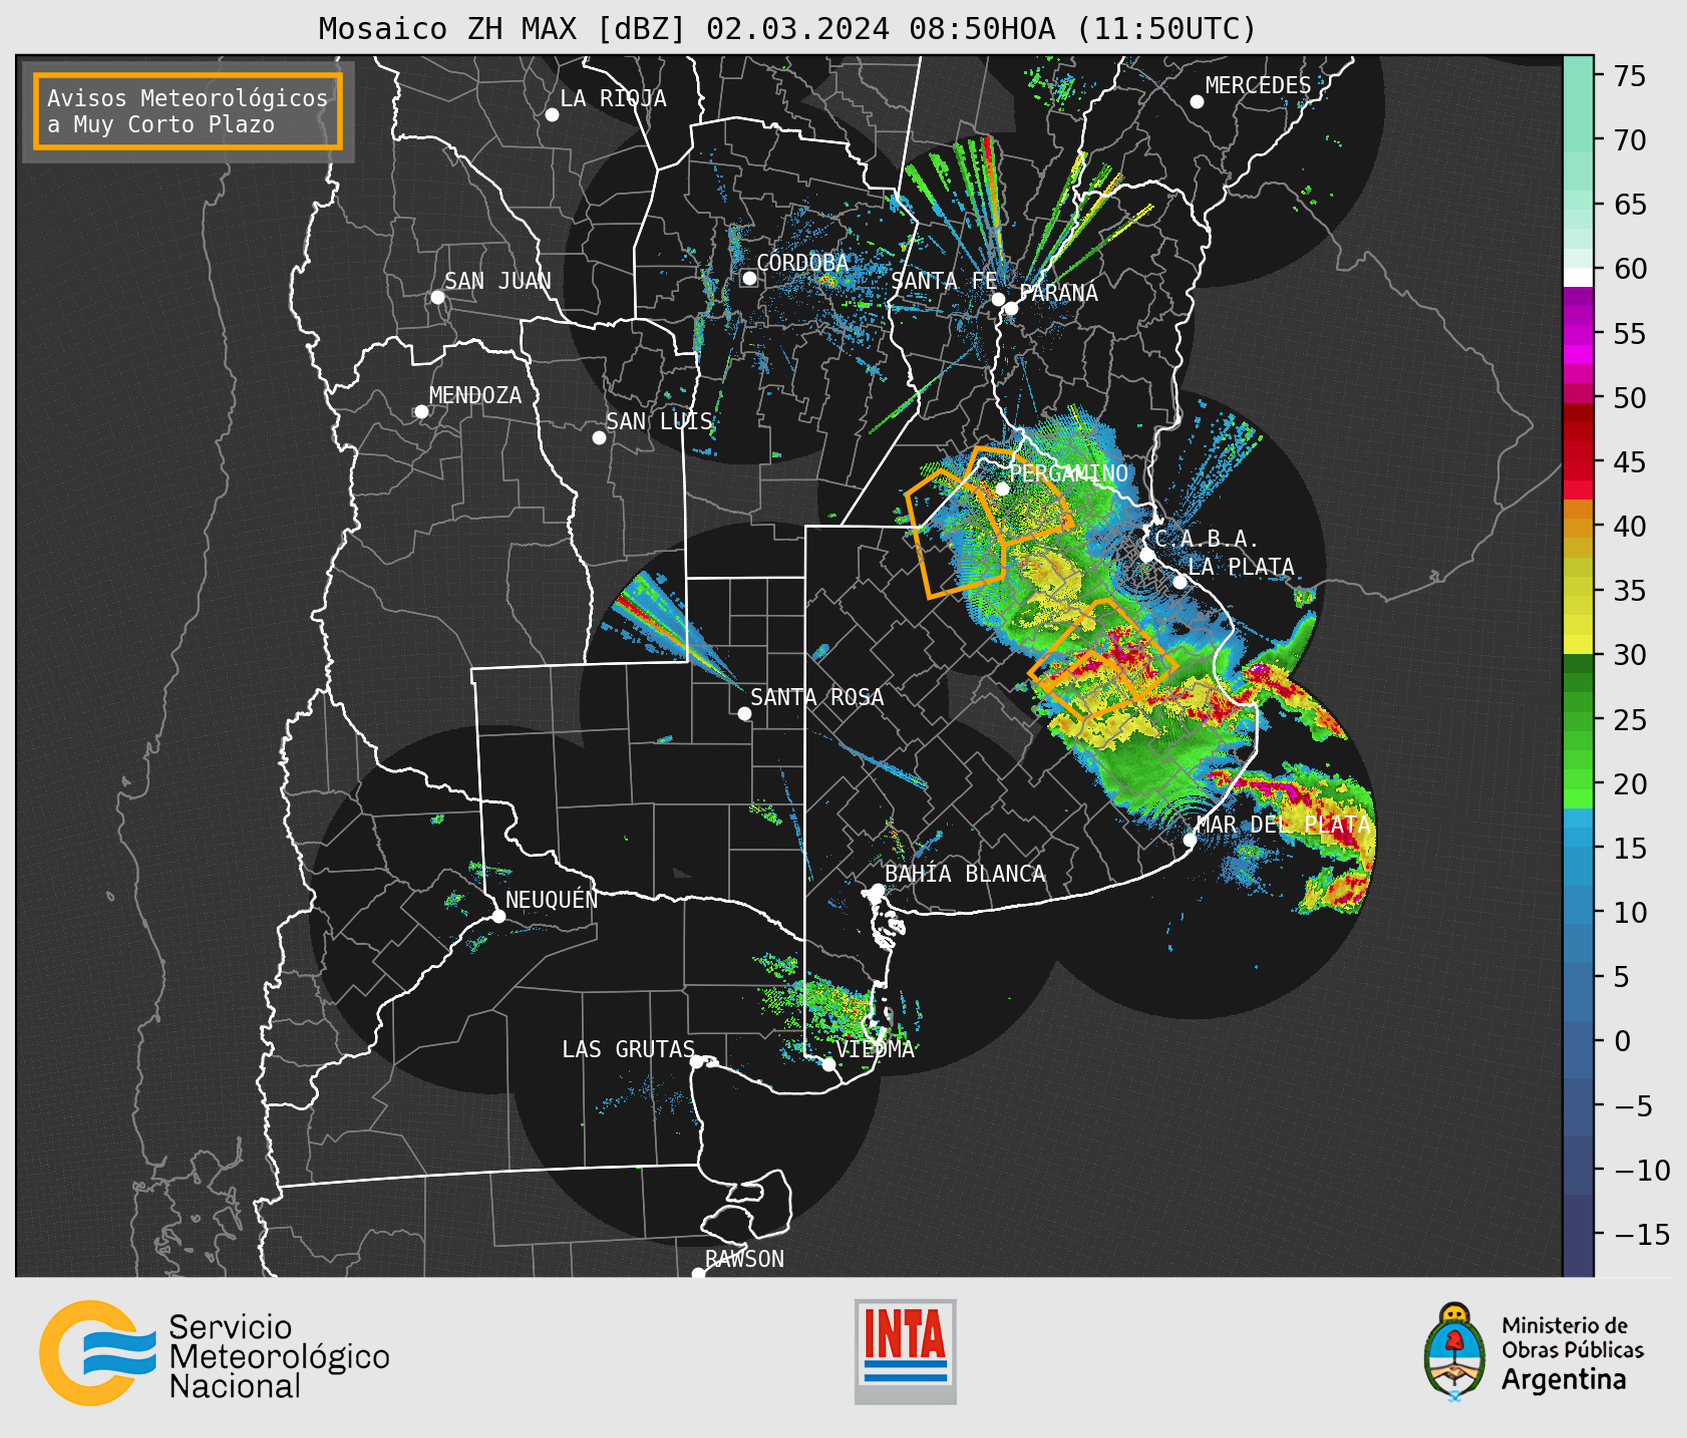Click the white 60 dBZ band on color scale
Image resolution: width=1687 pixels, height=1438 pixels.
coord(1578,277)
